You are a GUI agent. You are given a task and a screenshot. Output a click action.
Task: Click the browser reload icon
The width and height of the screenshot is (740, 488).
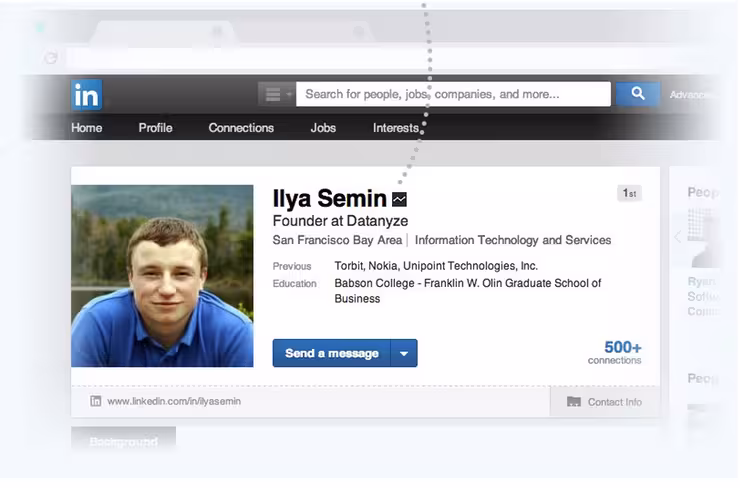[51, 58]
